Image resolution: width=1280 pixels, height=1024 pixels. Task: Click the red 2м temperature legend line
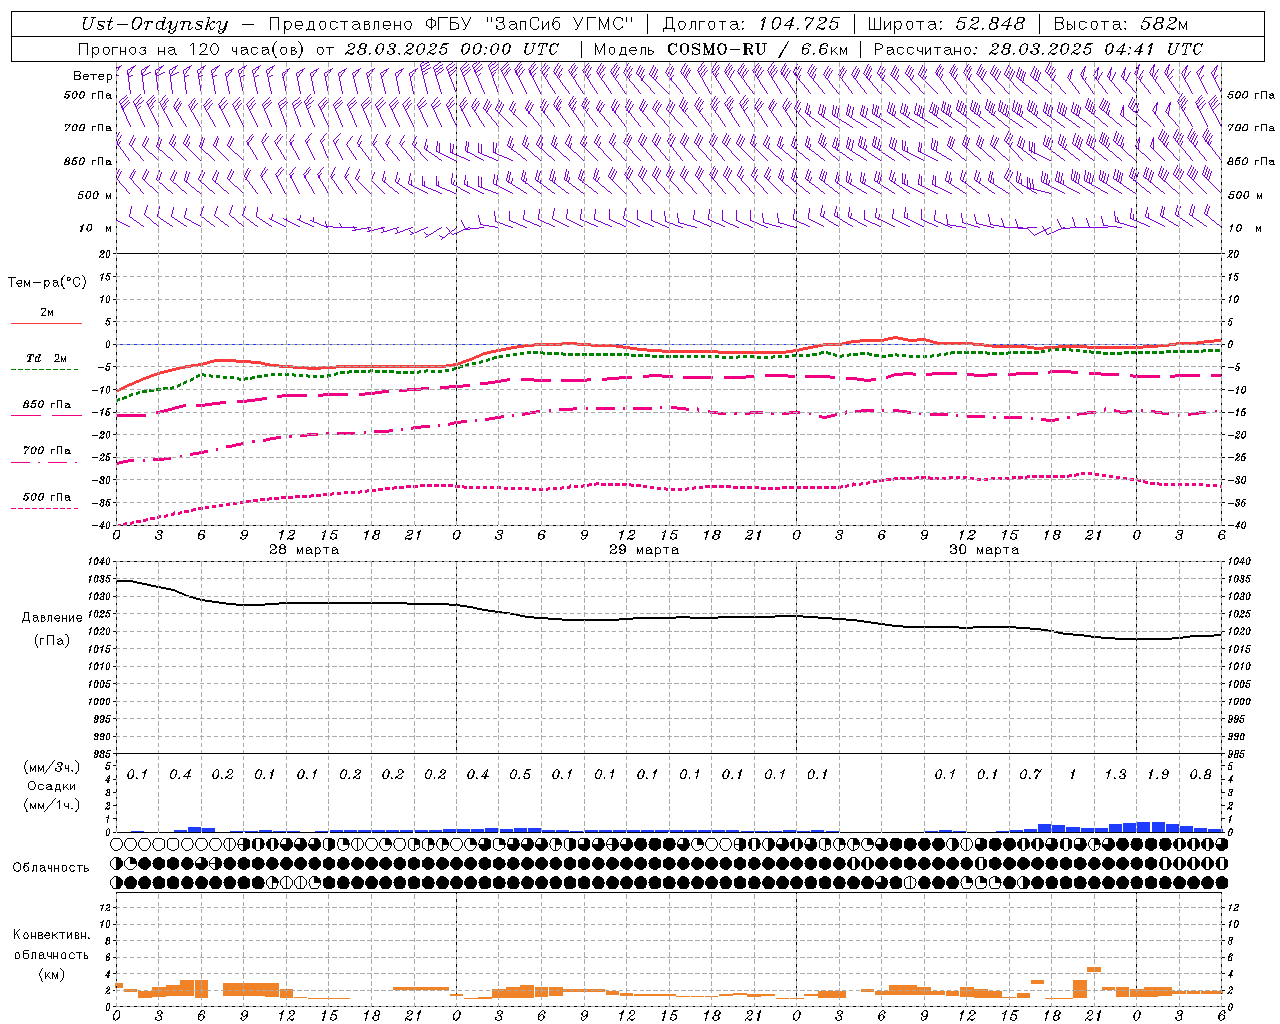pos(46,323)
